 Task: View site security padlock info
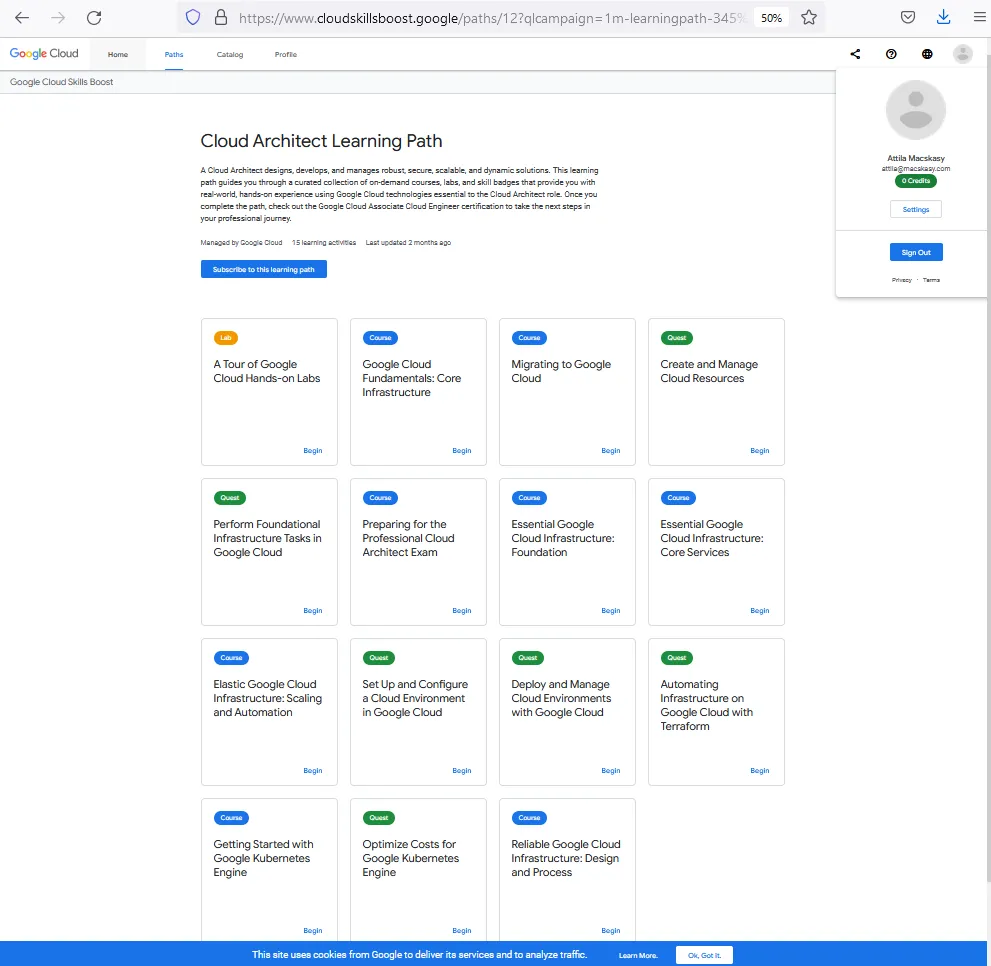click(221, 18)
